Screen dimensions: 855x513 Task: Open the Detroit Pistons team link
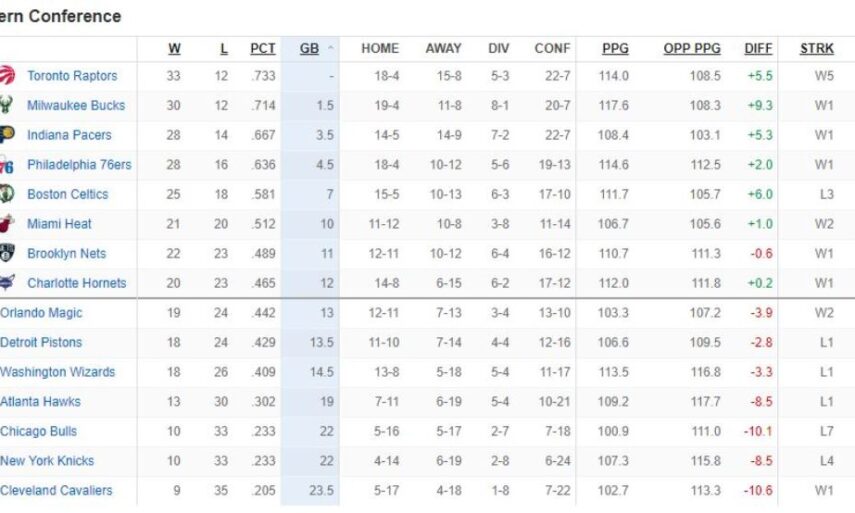[41, 343]
